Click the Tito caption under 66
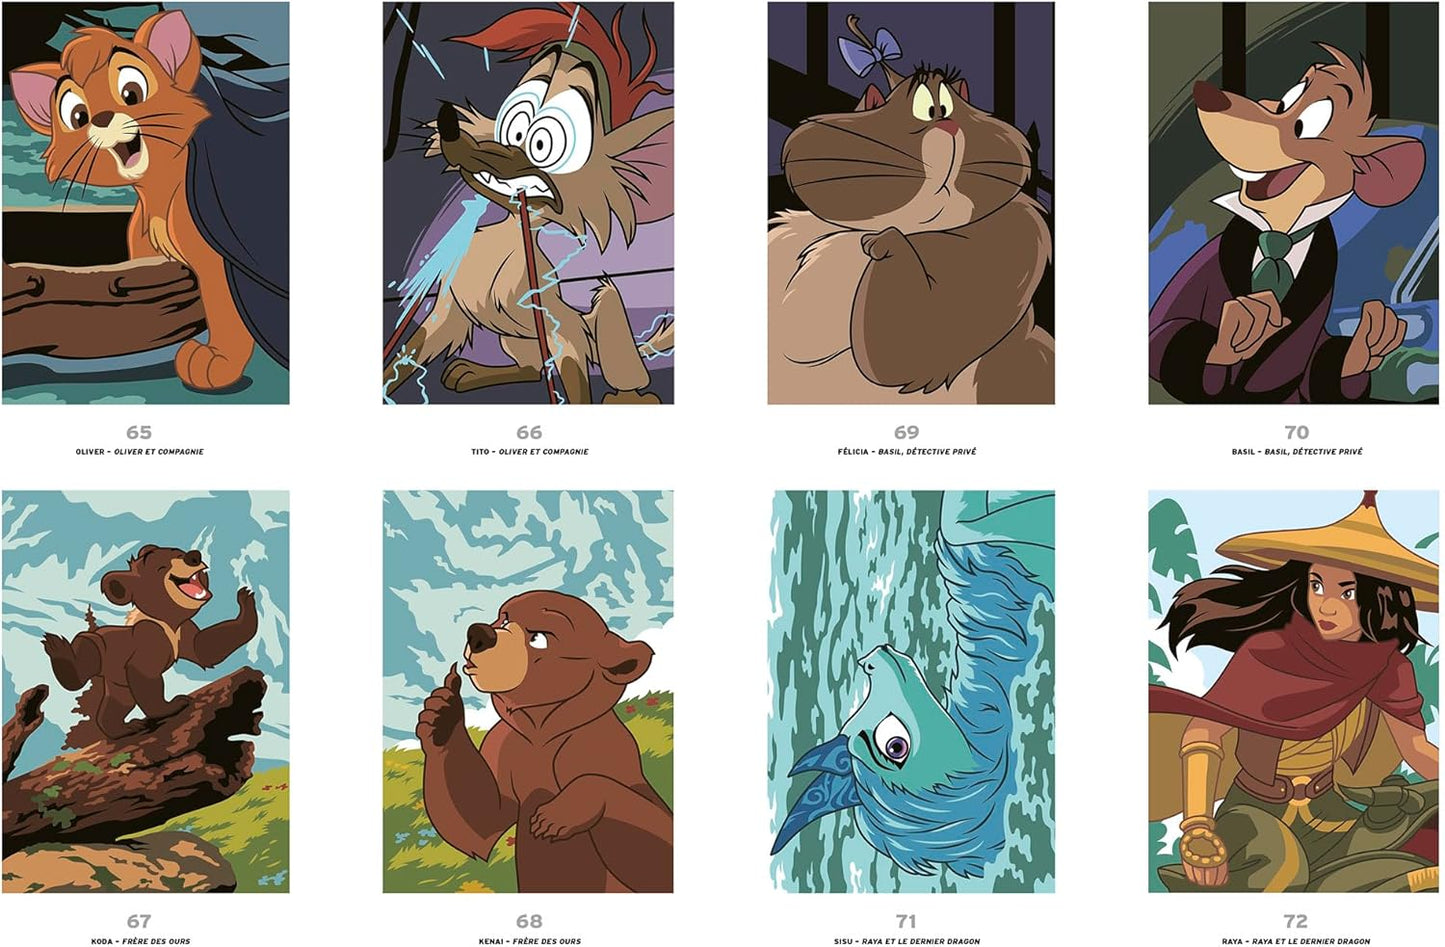Screen dimensions: 1445x947 [x=530, y=452]
